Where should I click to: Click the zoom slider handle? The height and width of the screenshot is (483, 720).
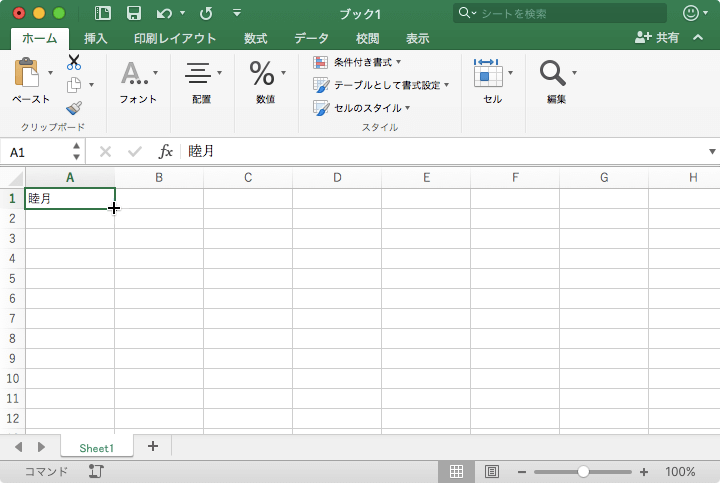pyautogui.click(x=583, y=472)
